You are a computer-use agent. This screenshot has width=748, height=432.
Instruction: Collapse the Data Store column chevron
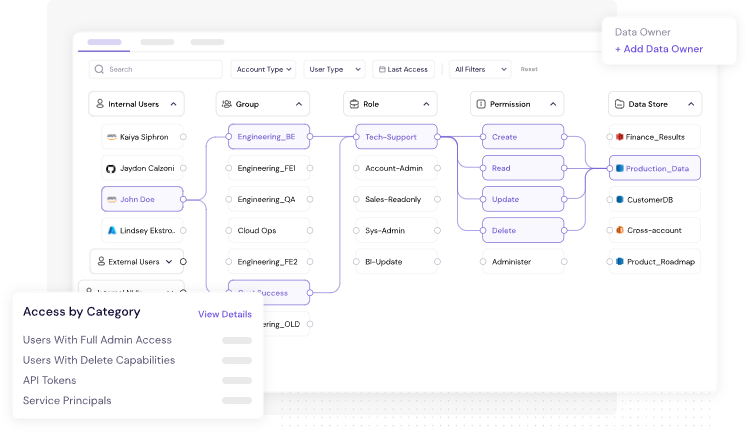tap(691, 104)
